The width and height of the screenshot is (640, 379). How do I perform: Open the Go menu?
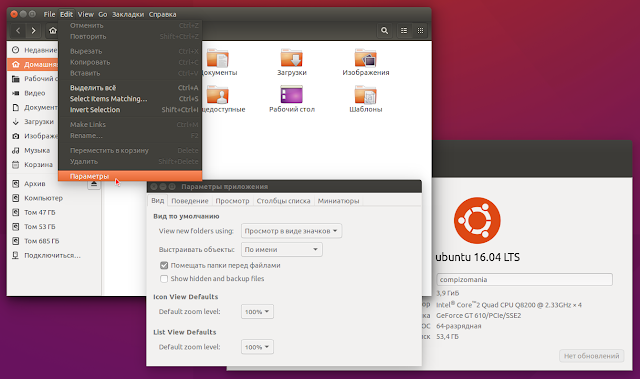point(102,14)
